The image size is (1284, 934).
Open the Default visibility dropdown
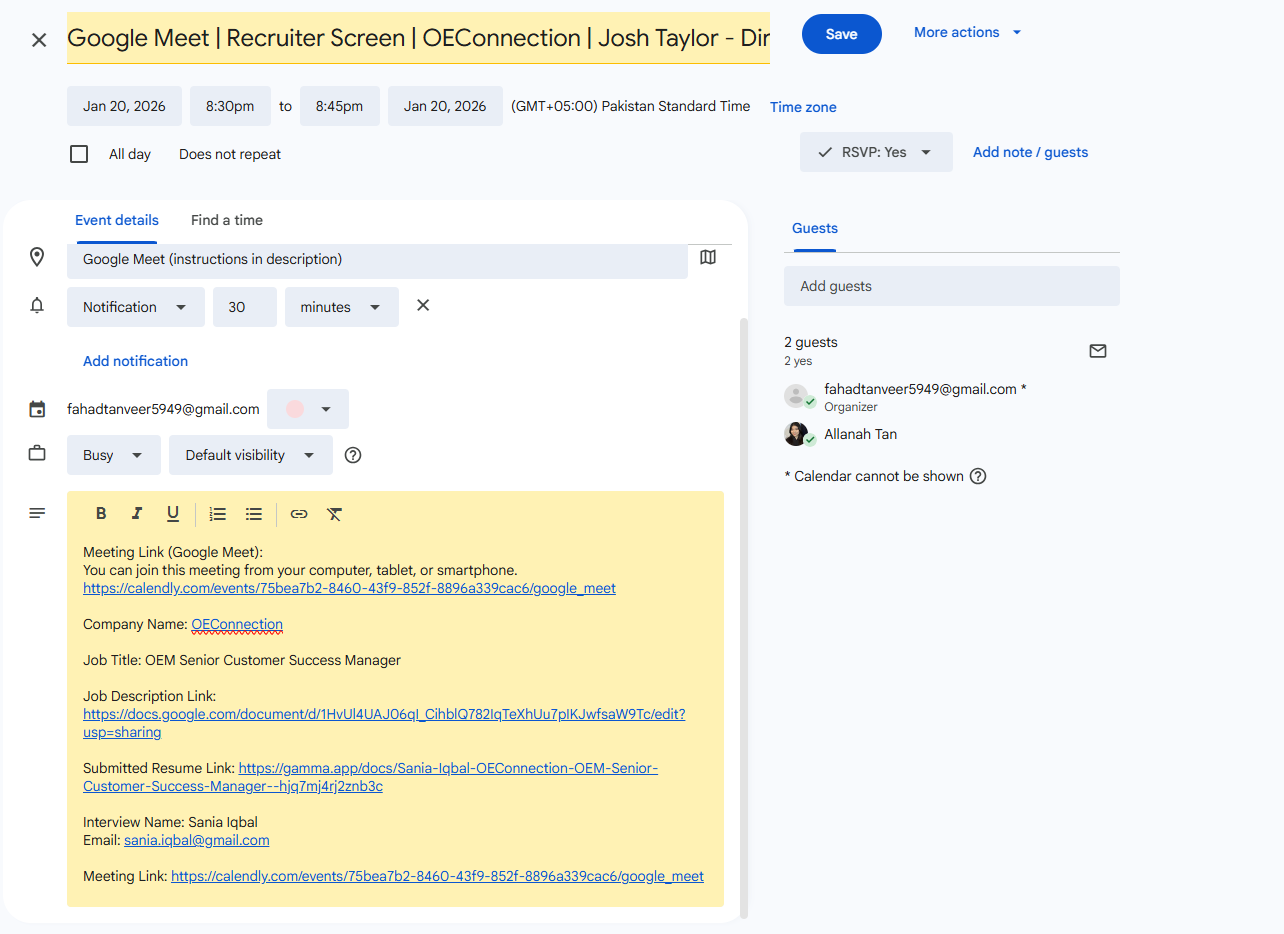pos(251,455)
